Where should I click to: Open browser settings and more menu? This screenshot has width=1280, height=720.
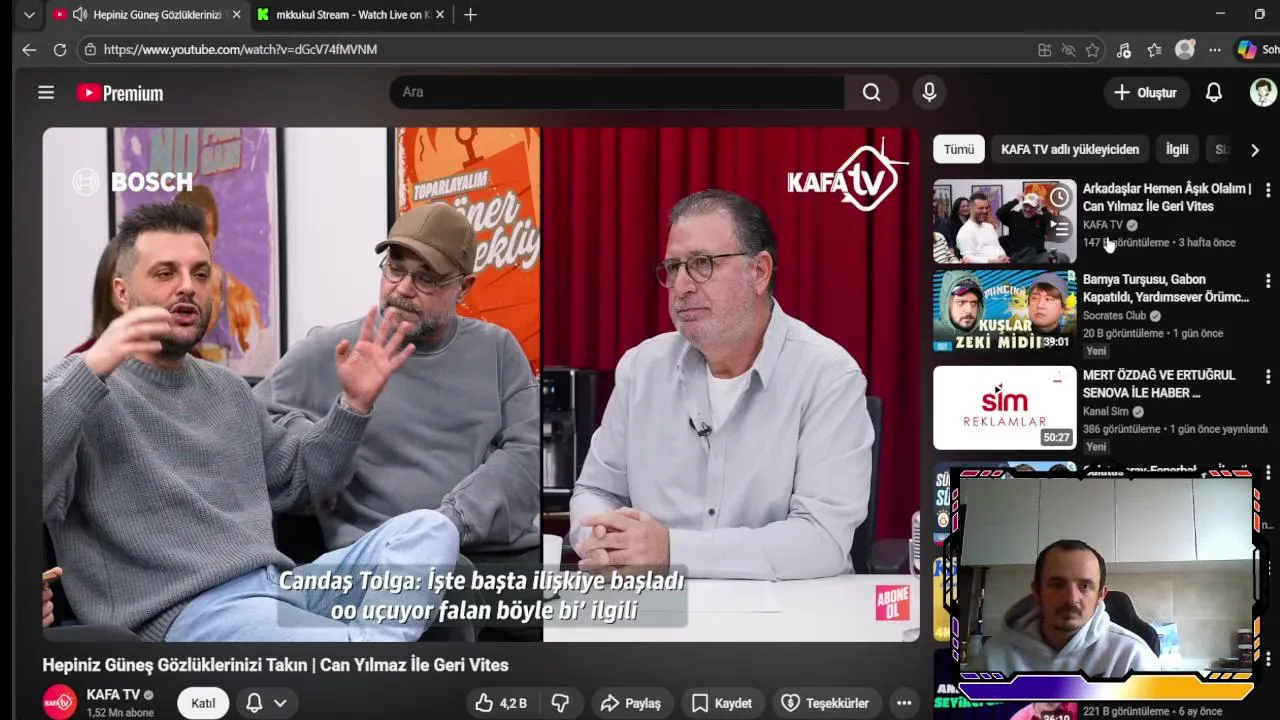(1214, 50)
